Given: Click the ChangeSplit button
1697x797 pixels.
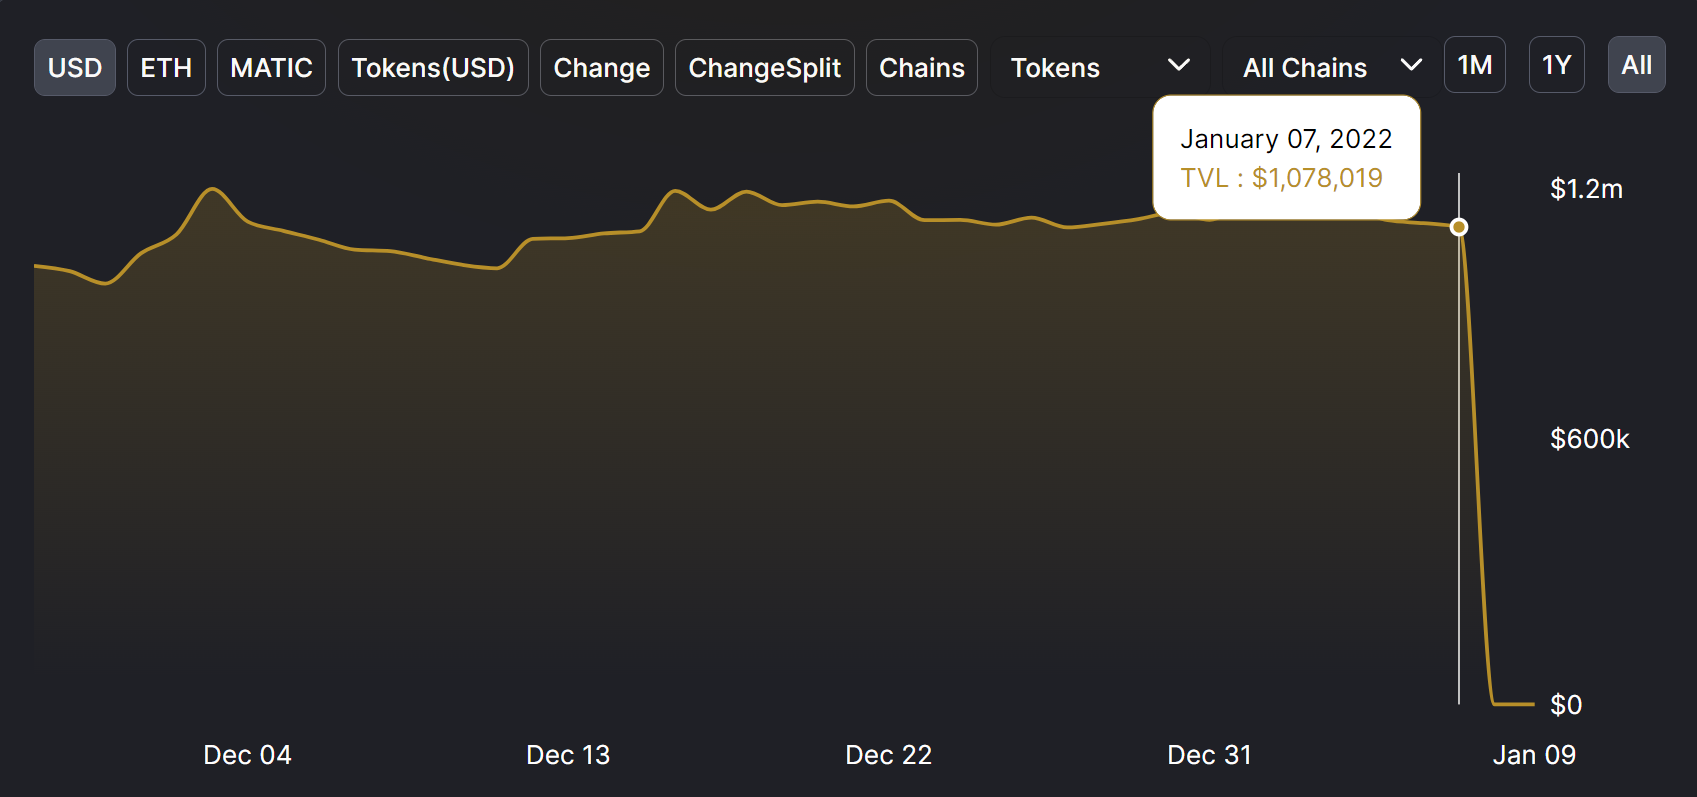Looking at the screenshot, I should (764, 68).
